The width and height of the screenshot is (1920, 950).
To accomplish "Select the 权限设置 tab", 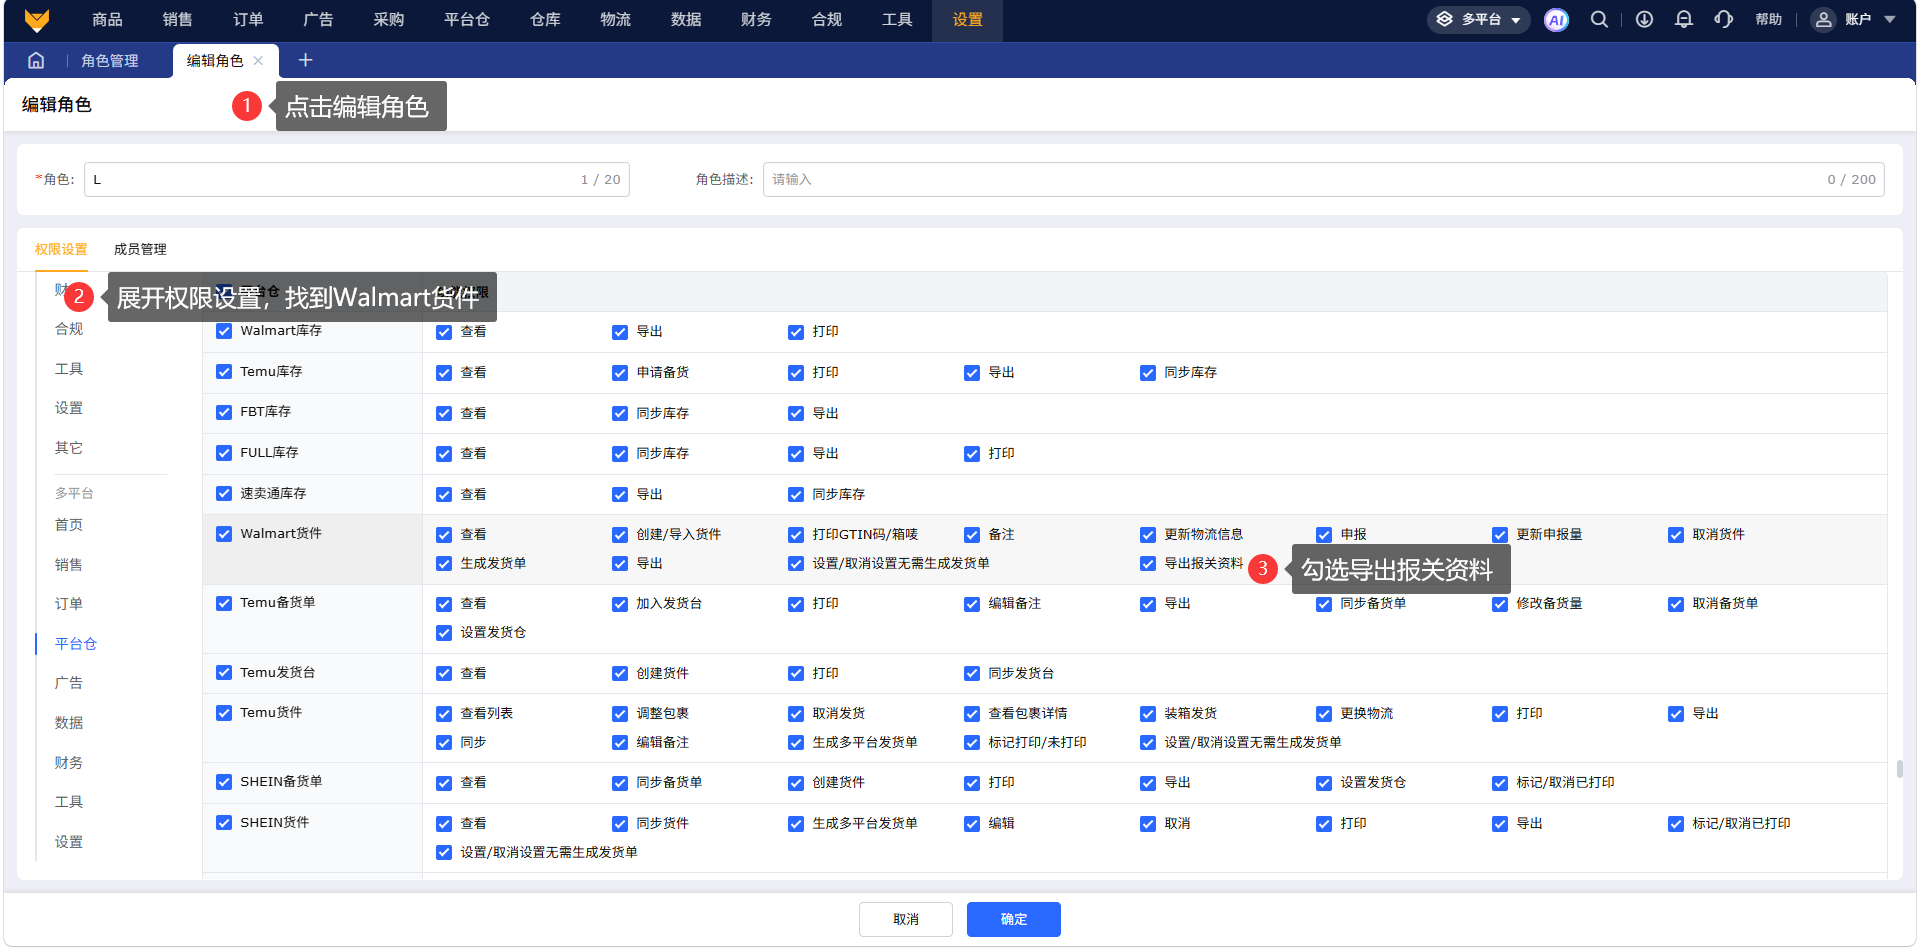I will pos(61,250).
